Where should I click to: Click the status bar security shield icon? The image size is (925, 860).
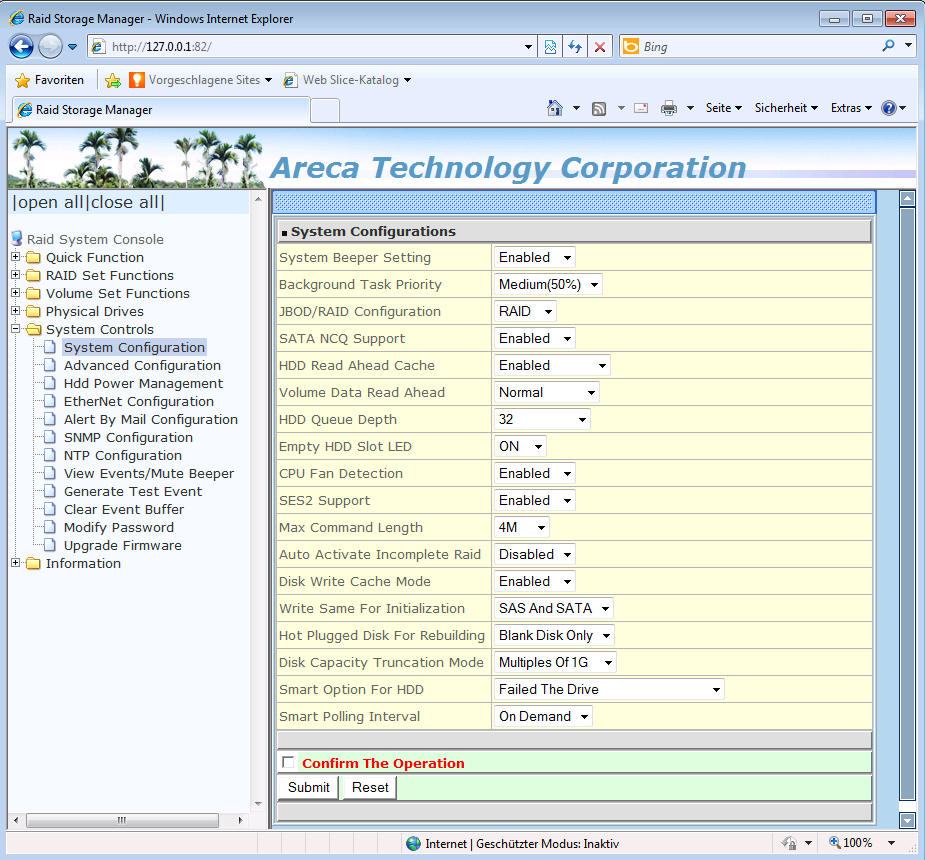tap(789, 843)
